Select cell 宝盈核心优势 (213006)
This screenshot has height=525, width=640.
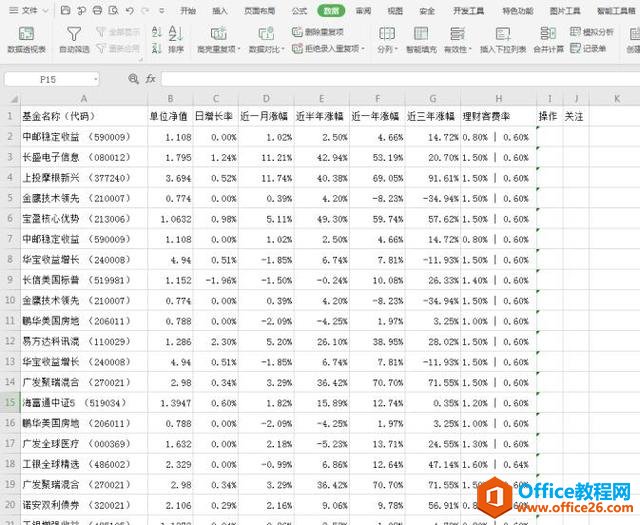pyautogui.click(x=84, y=219)
